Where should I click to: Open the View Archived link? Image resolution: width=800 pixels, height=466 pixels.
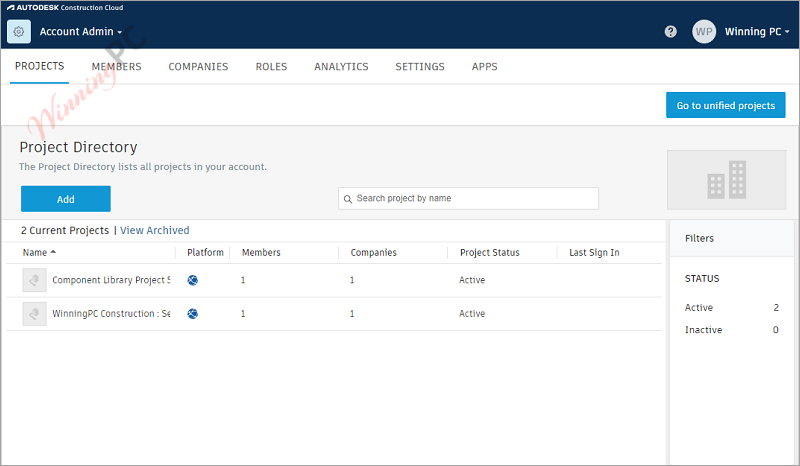pos(155,230)
